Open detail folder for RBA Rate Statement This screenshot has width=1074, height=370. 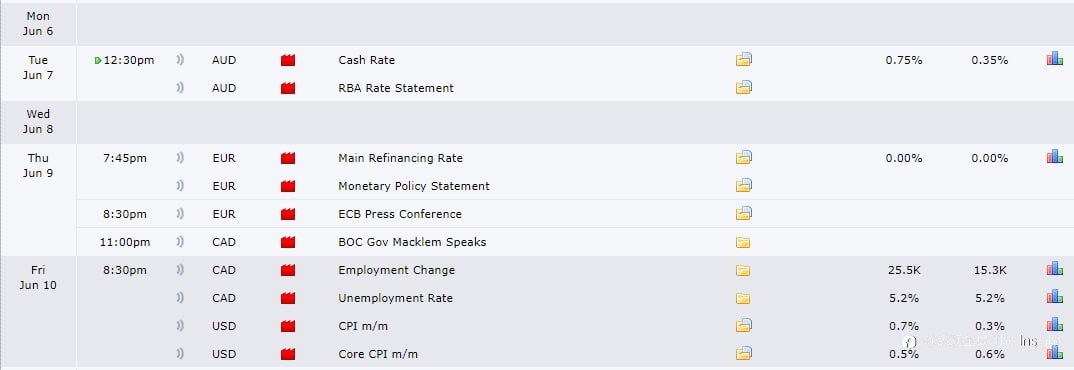coord(744,88)
